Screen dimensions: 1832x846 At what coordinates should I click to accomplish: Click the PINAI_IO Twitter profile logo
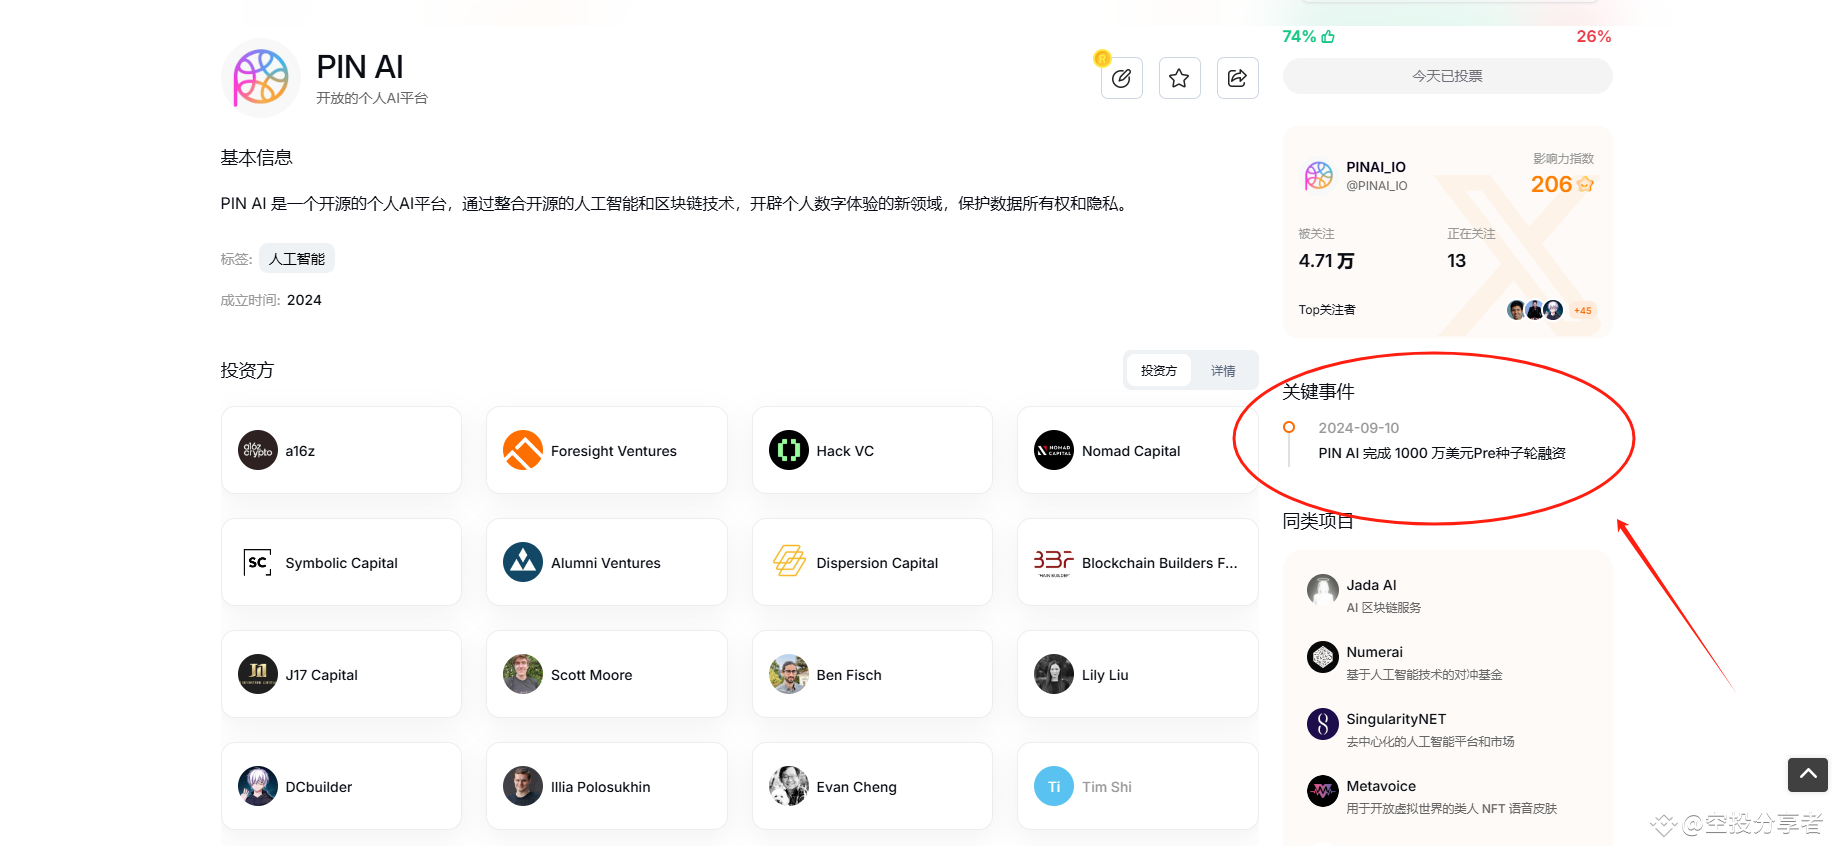pyautogui.click(x=1319, y=176)
